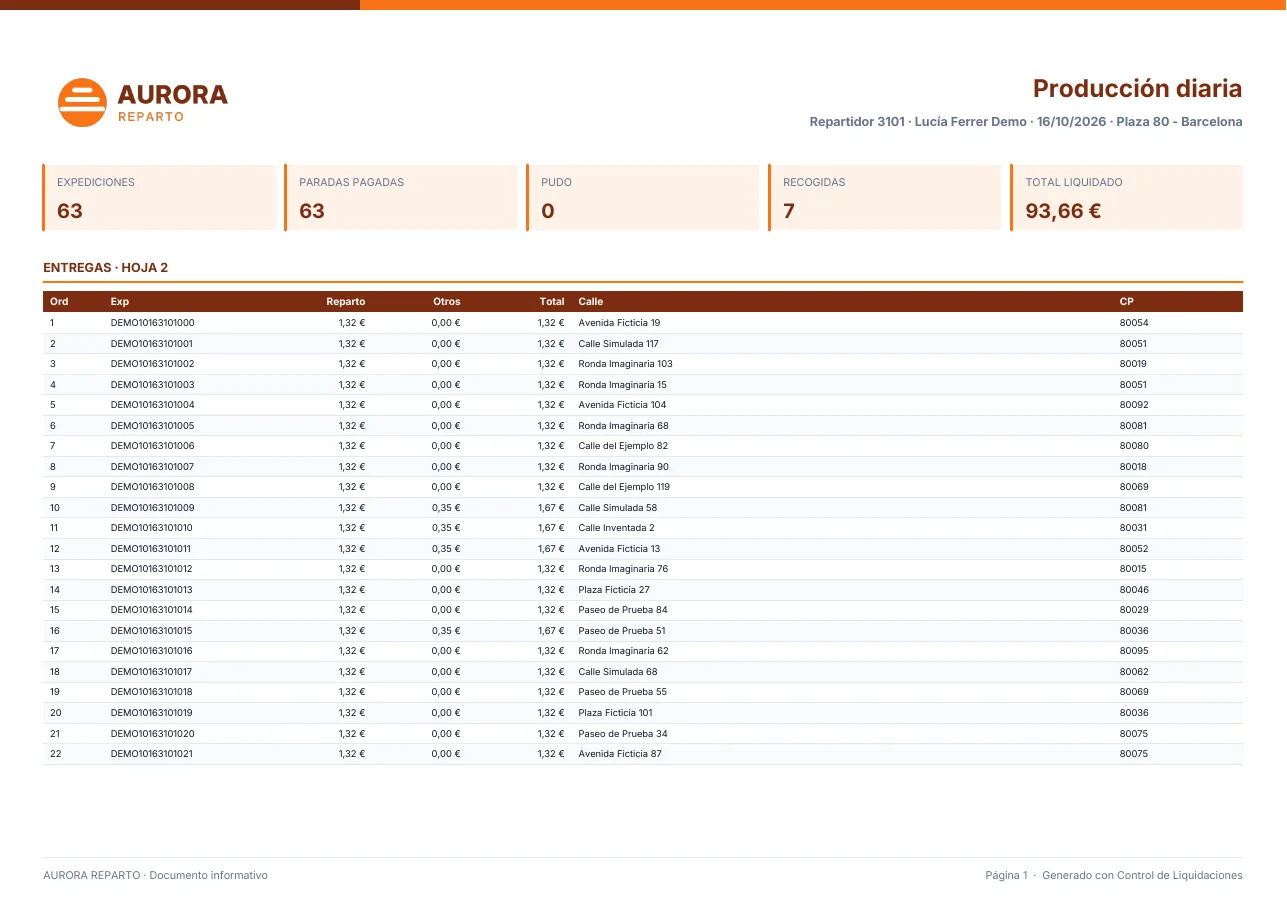Click postal code 80095
The width and height of the screenshot is (1287, 910).
(1134, 651)
